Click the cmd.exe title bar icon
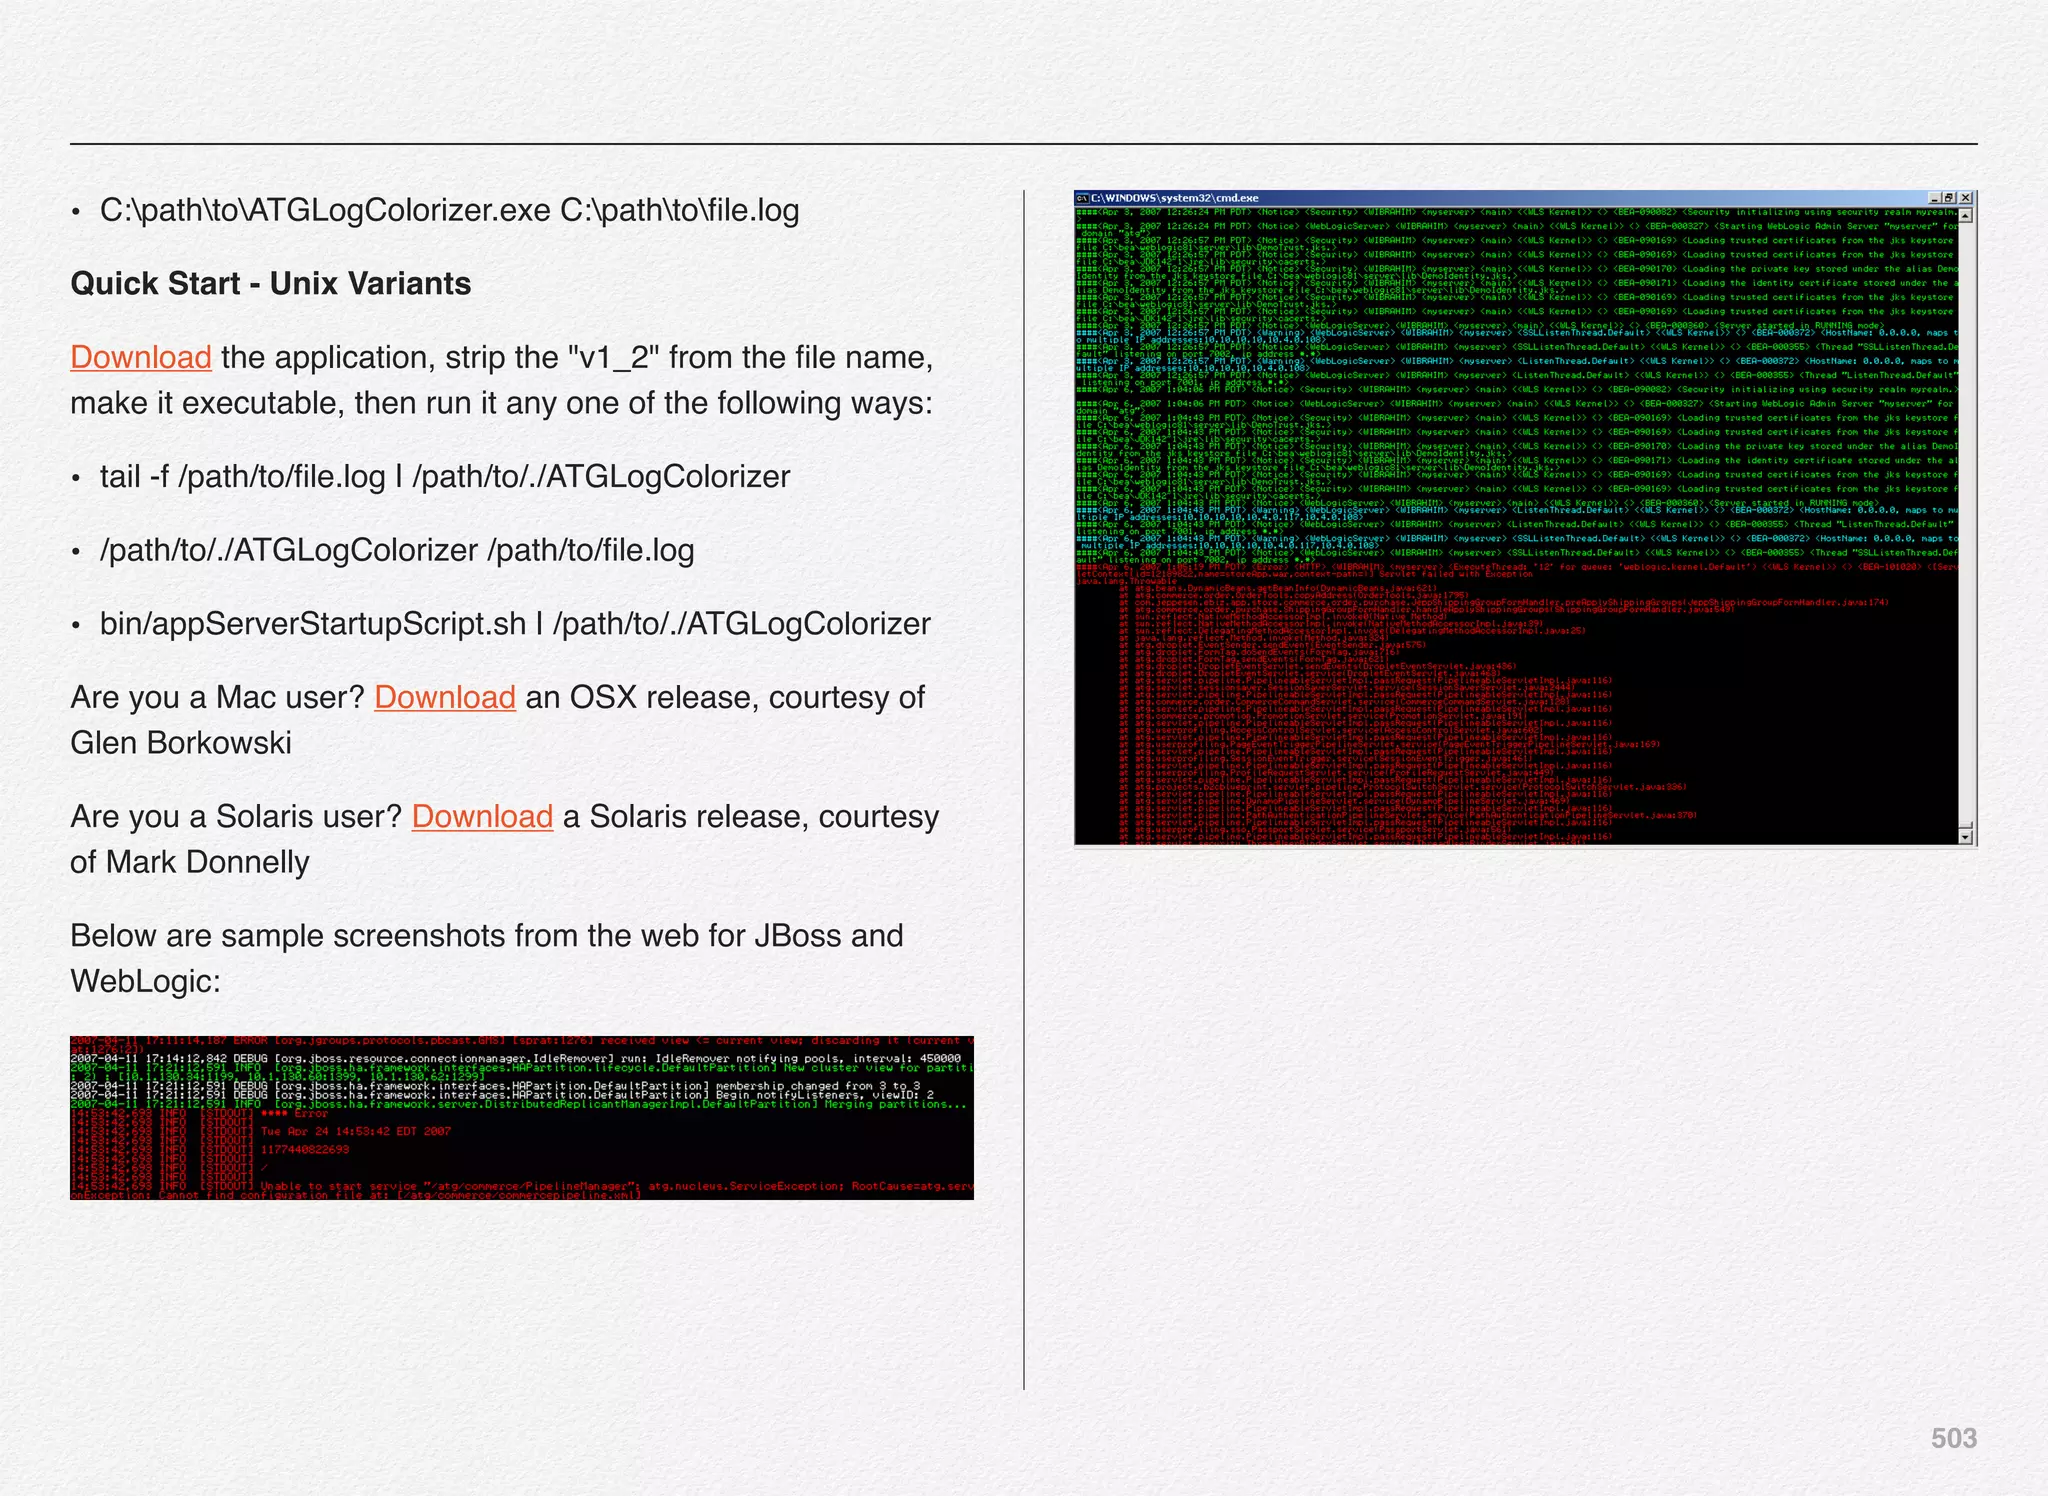 click(1081, 198)
